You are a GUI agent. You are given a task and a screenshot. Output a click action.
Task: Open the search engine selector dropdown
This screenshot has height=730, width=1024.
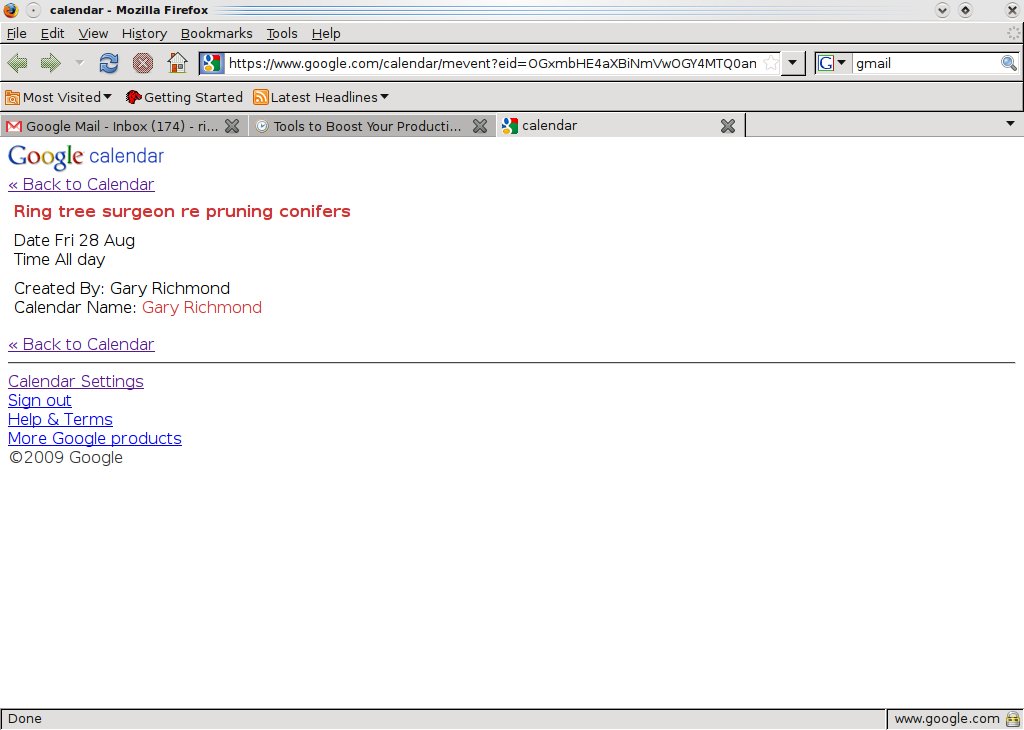click(833, 63)
